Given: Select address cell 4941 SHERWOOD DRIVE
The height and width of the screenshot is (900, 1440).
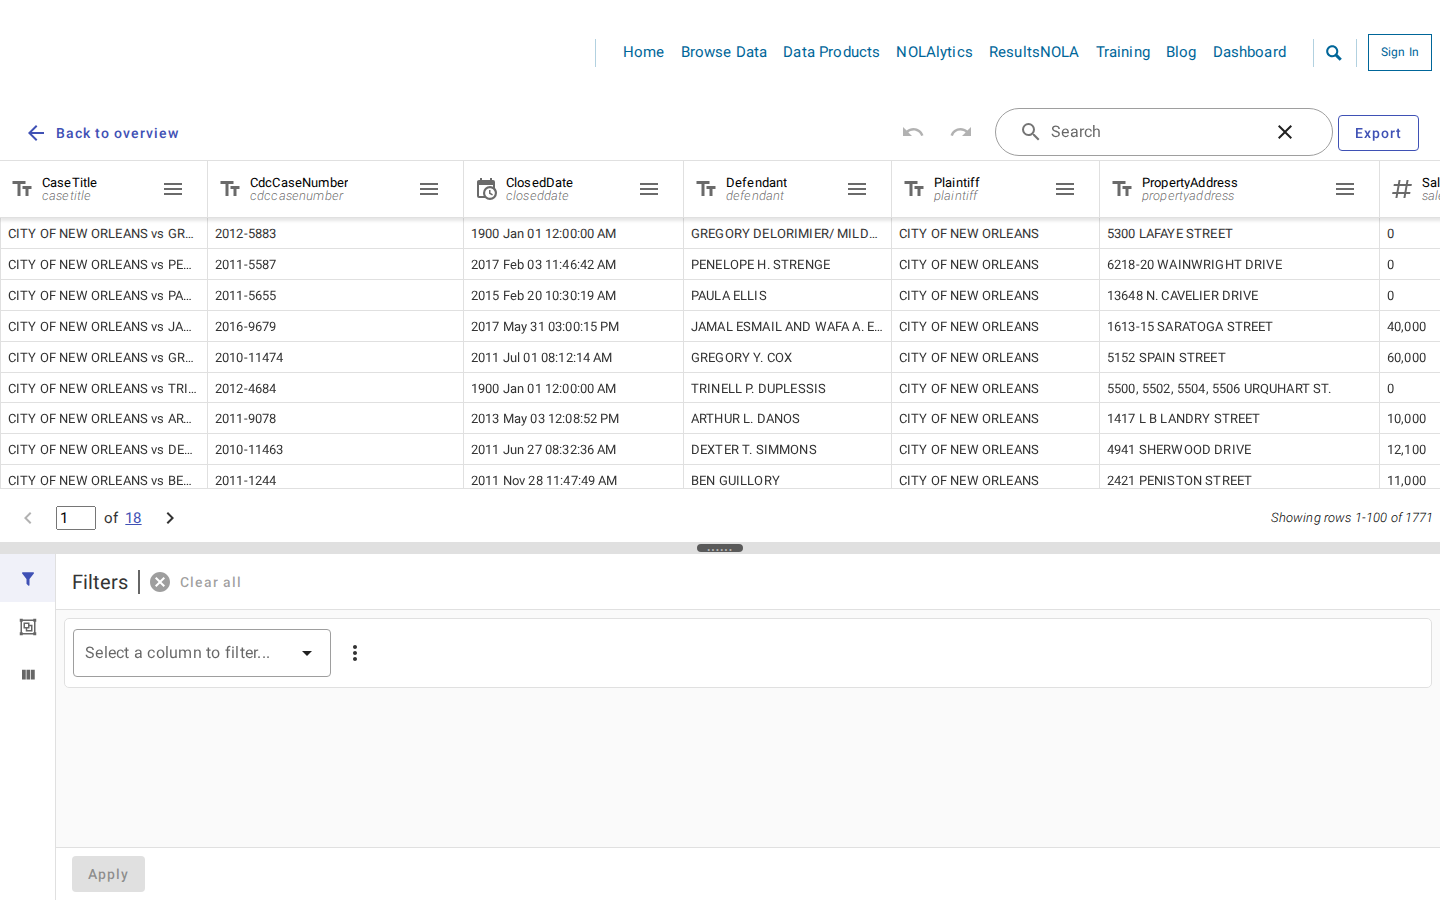Looking at the screenshot, I should 1239,450.
